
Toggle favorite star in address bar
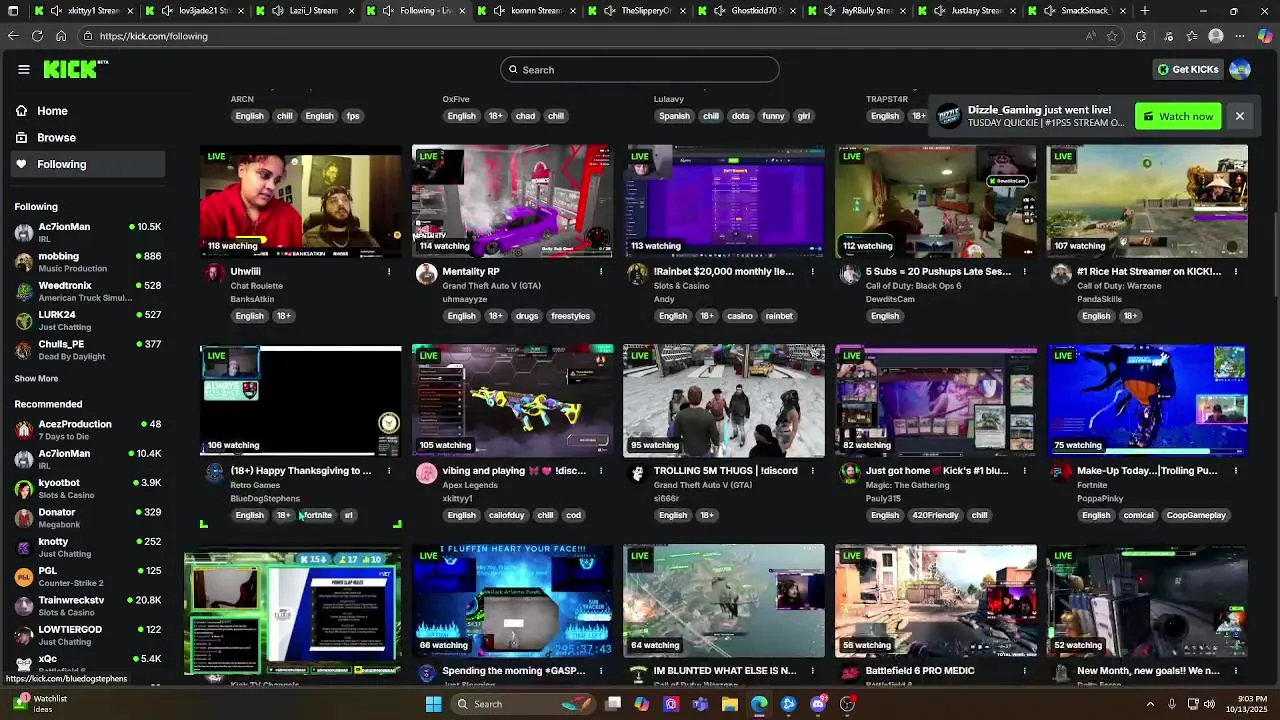click(x=1112, y=36)
